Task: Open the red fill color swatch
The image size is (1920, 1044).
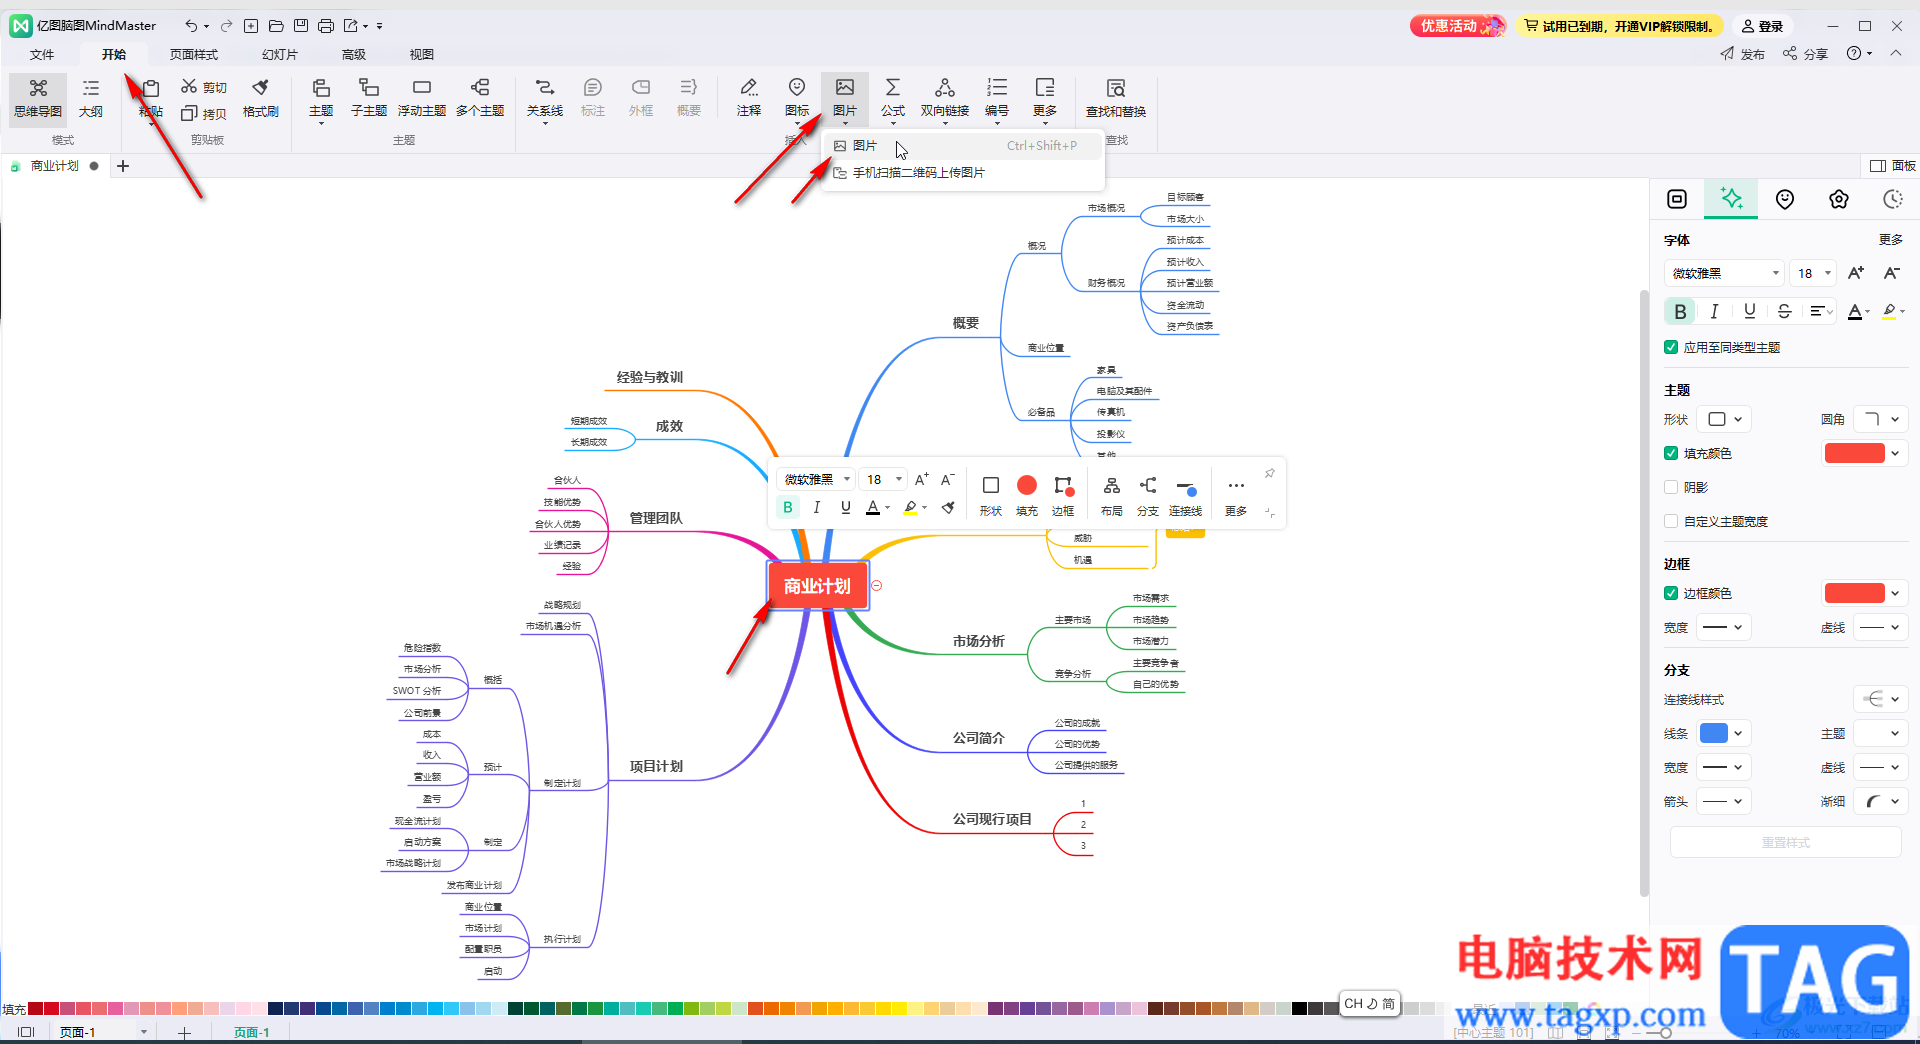Action: click(1865, 453)
